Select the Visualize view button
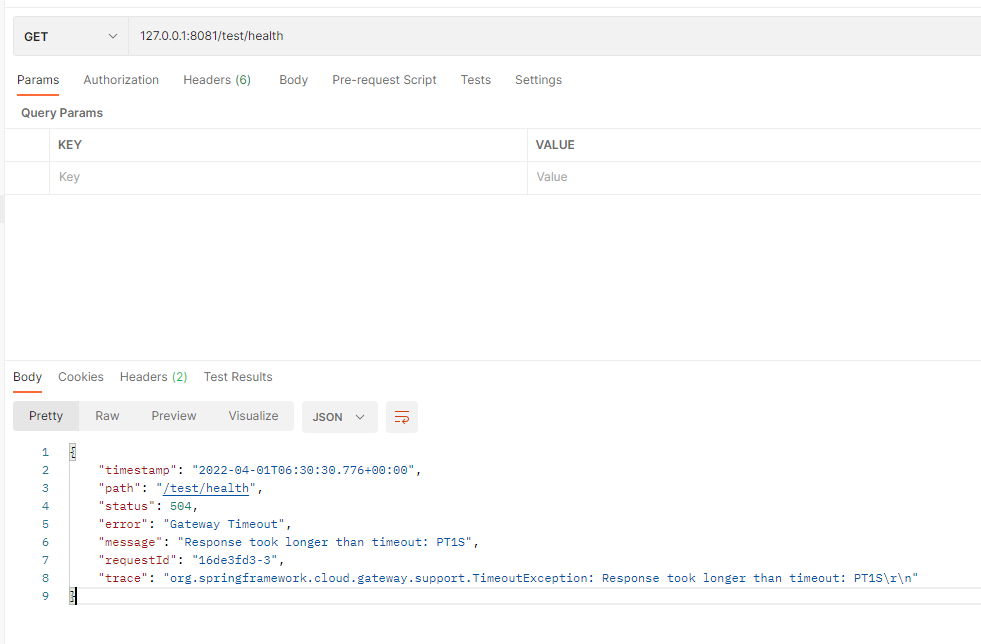 [x=253, y=416]
